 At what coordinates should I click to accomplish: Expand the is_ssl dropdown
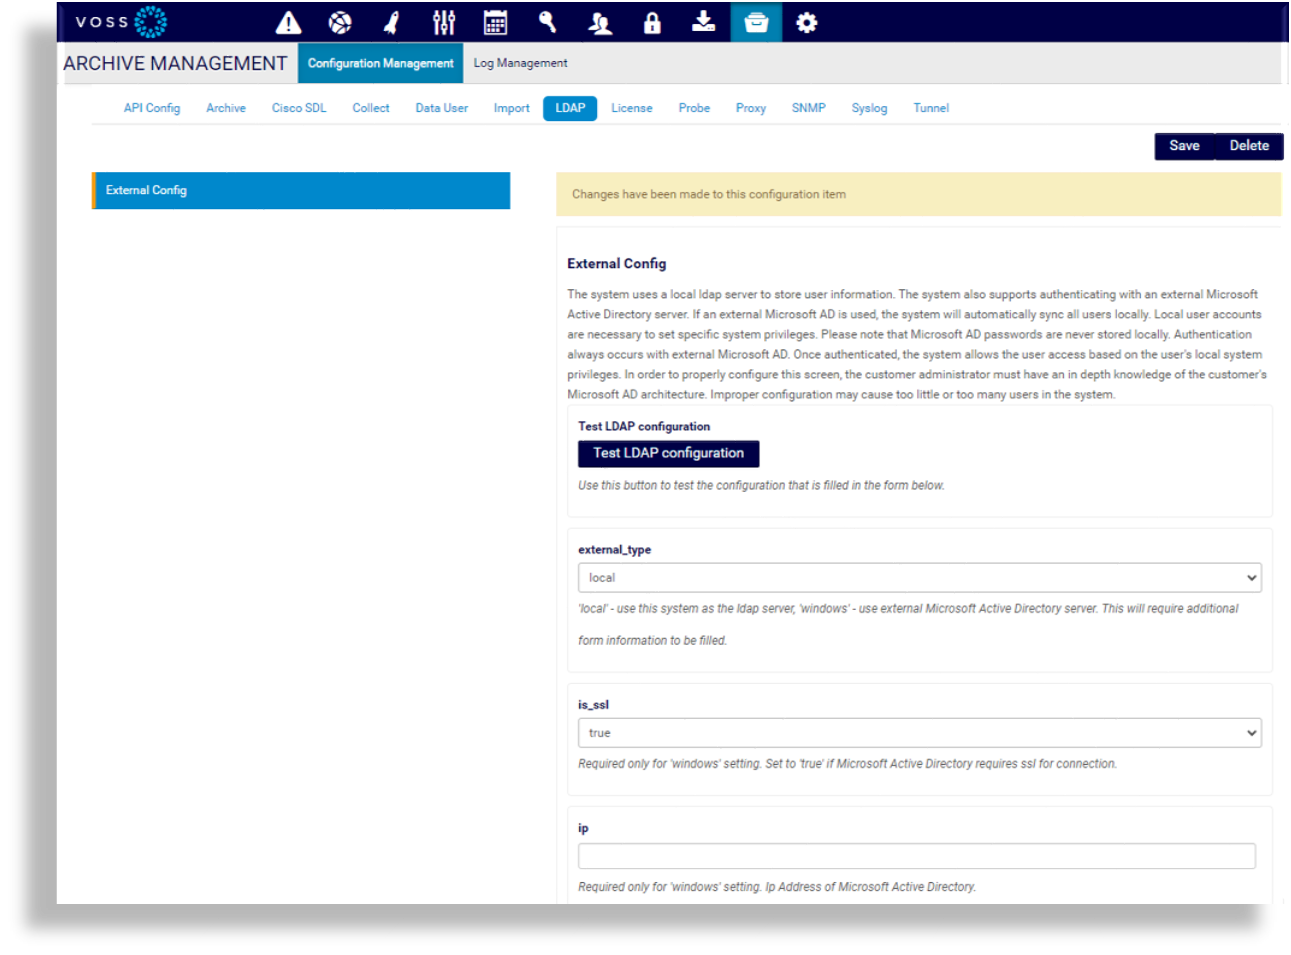click(x=919, y=733)
